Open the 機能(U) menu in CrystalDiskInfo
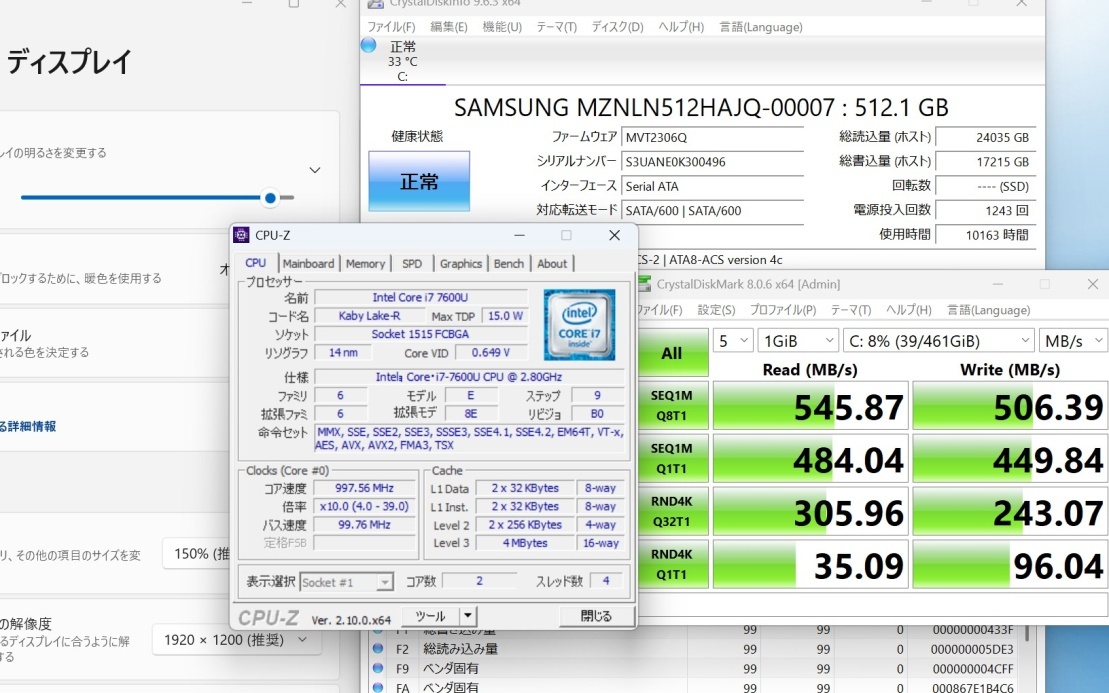 tap(502, 27)
